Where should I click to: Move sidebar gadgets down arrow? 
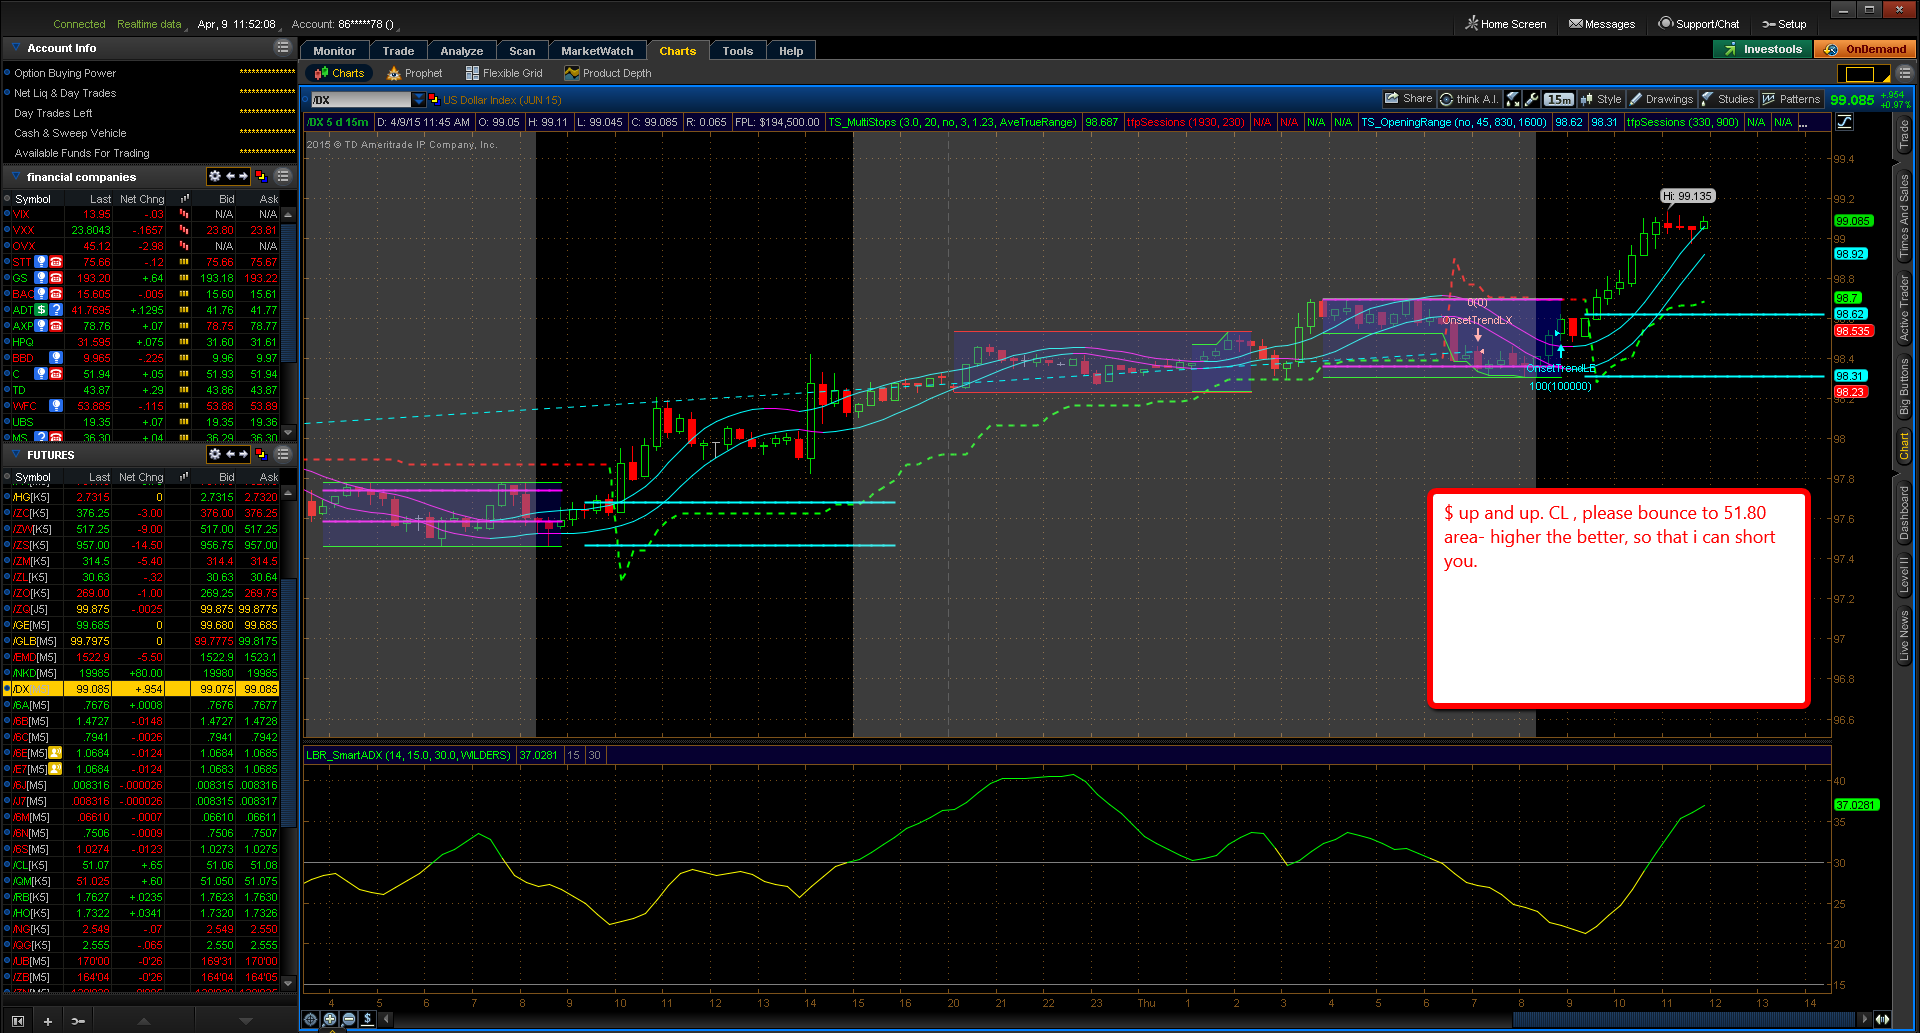tap(245, 1021)
